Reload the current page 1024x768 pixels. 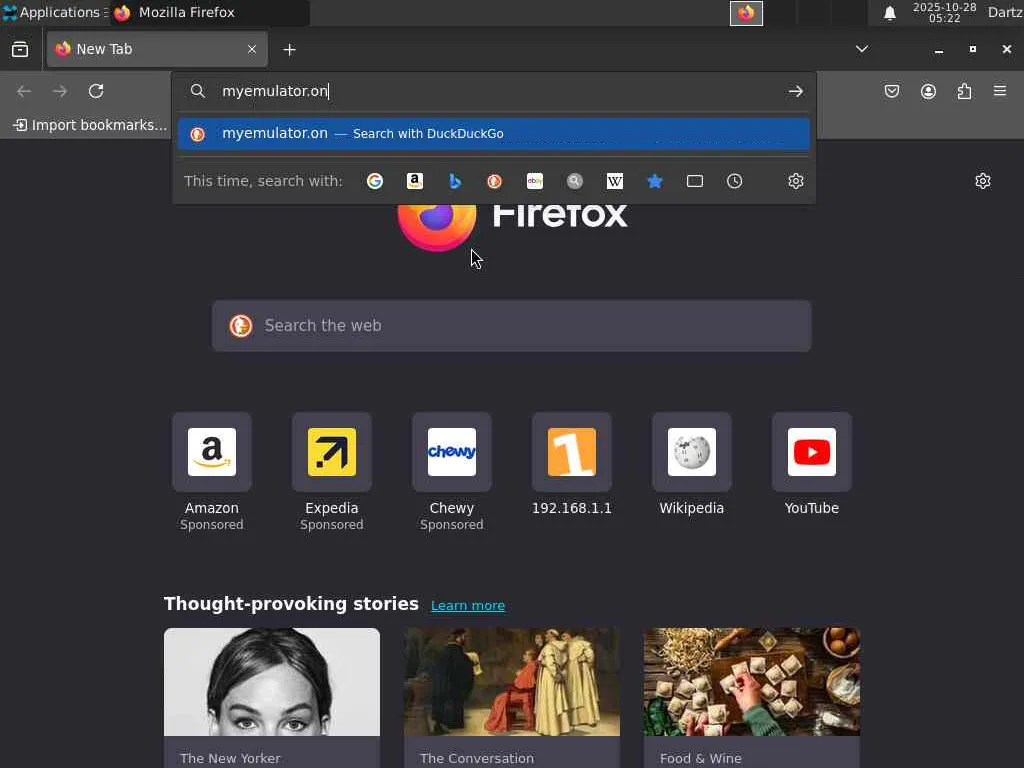click(x=96, y=91)
